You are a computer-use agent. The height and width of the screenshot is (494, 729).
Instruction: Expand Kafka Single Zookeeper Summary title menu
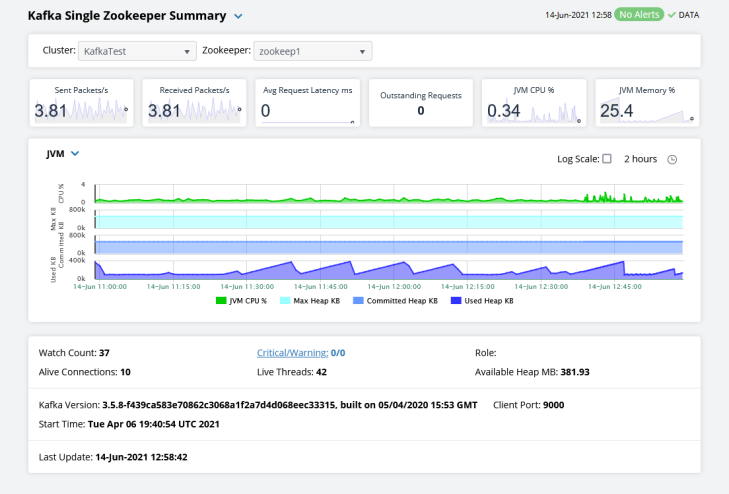[237, 16]
